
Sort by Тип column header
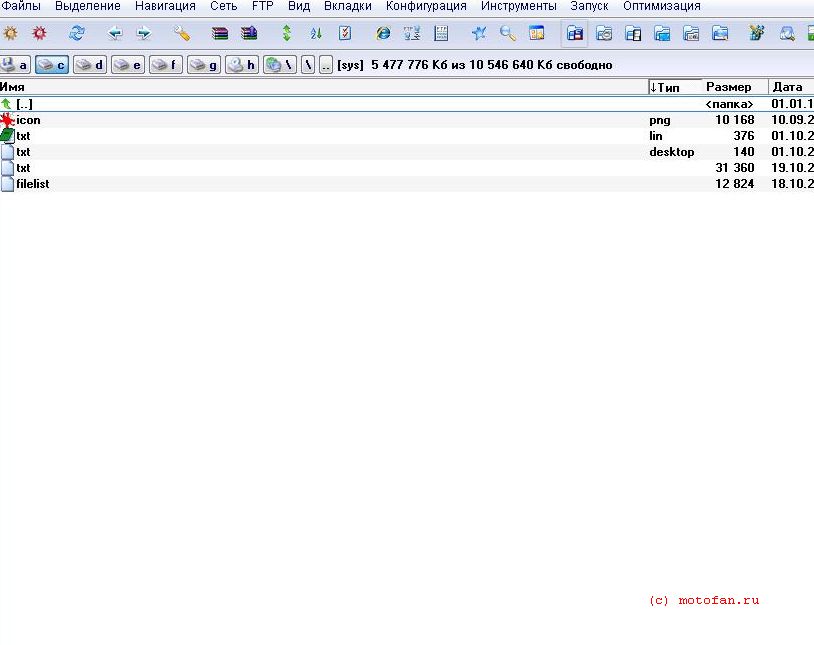tap(675, 87)
